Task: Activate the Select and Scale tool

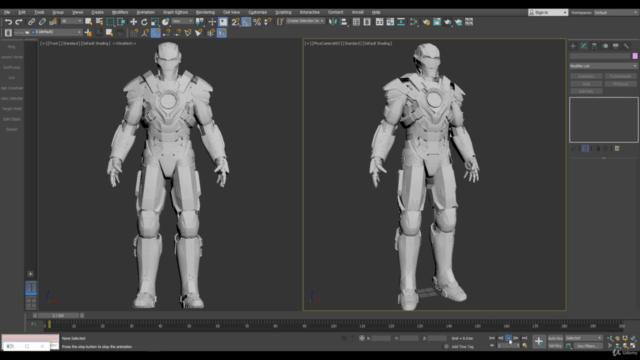Action: click(155, 22)
